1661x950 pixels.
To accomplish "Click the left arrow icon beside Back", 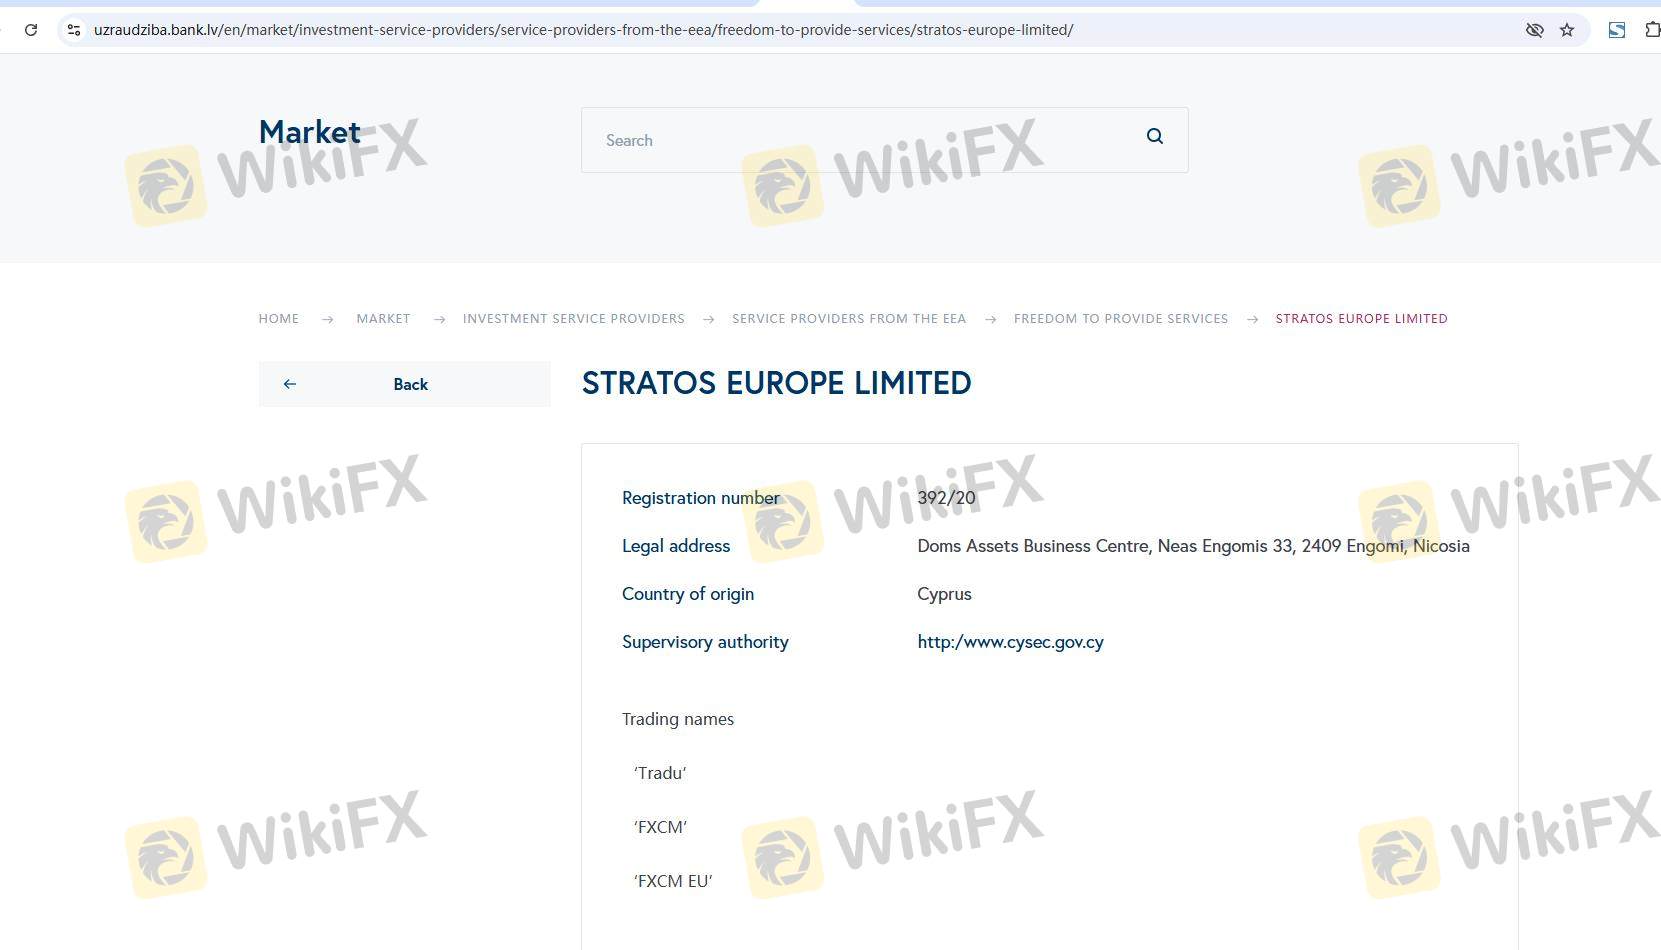I will click(290, 384).
